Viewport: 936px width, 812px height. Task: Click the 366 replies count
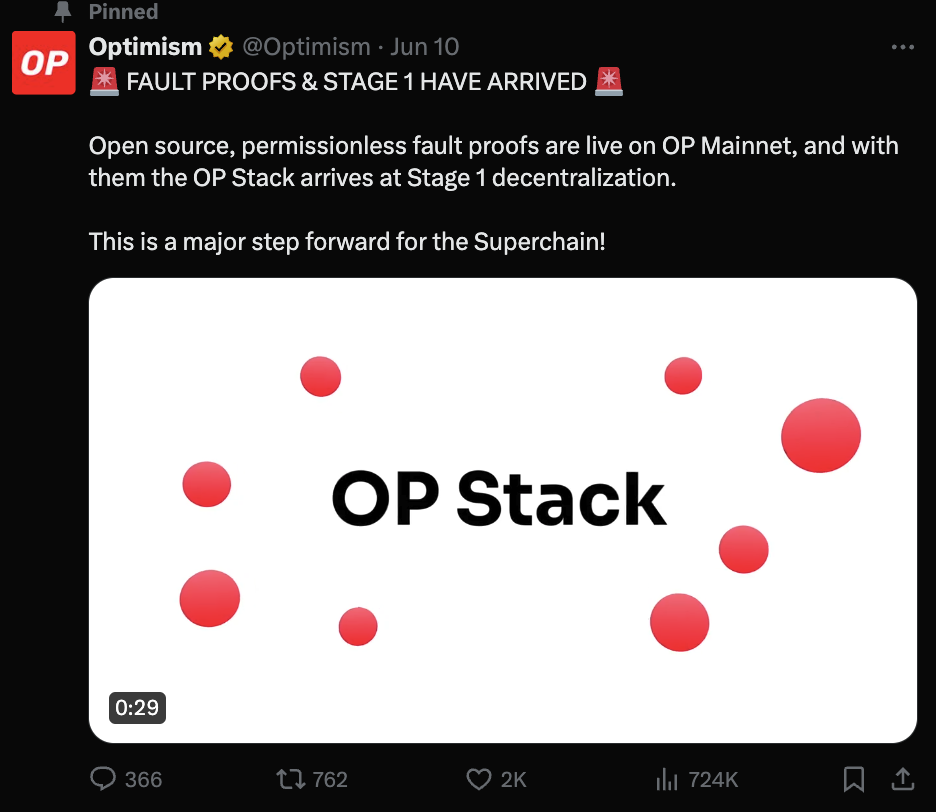143,779
